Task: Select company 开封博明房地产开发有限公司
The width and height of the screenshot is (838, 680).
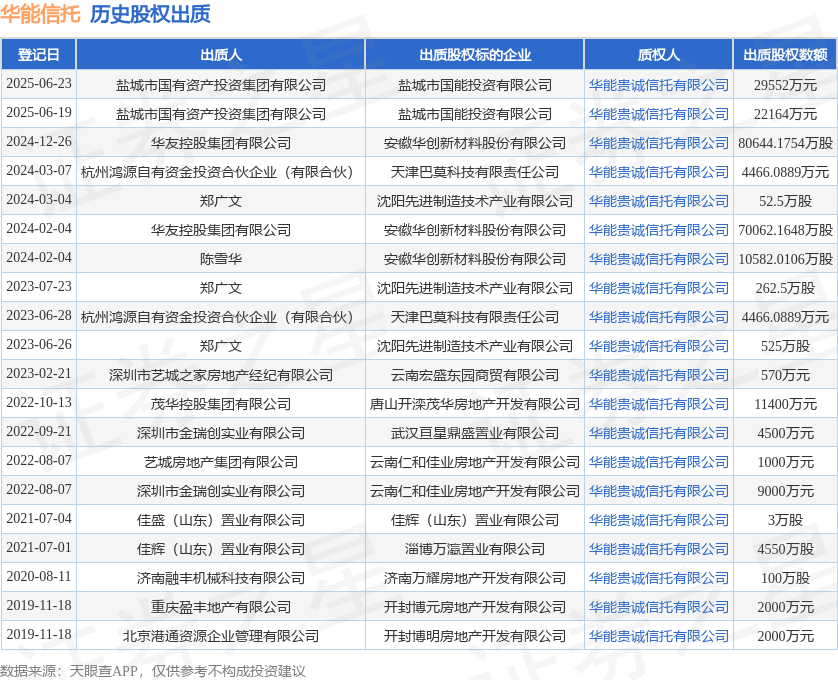Action: (x=475, y=636)
